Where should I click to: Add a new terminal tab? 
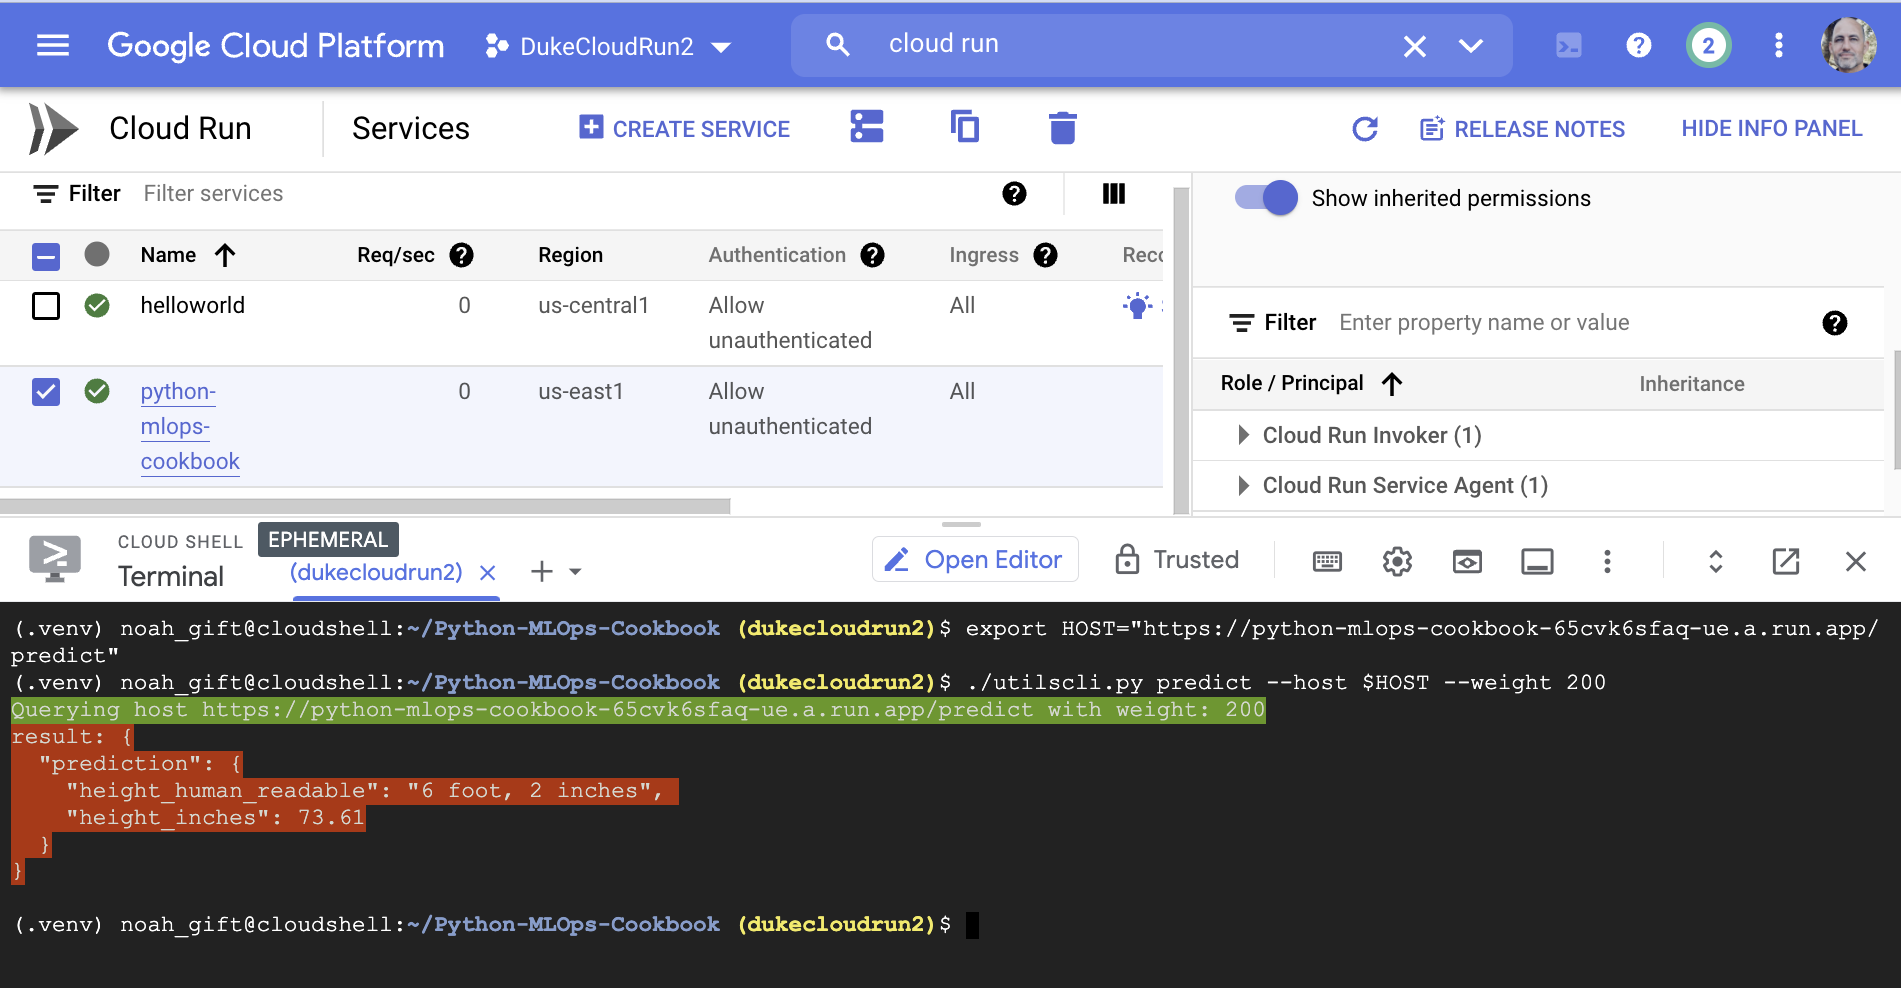tap(541, 571)
